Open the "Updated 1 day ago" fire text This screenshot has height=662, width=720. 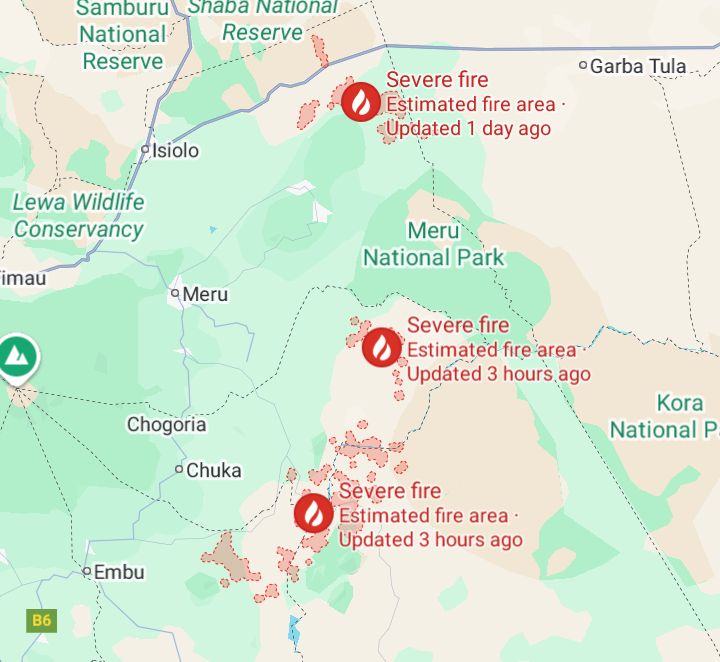coord(468,129)
